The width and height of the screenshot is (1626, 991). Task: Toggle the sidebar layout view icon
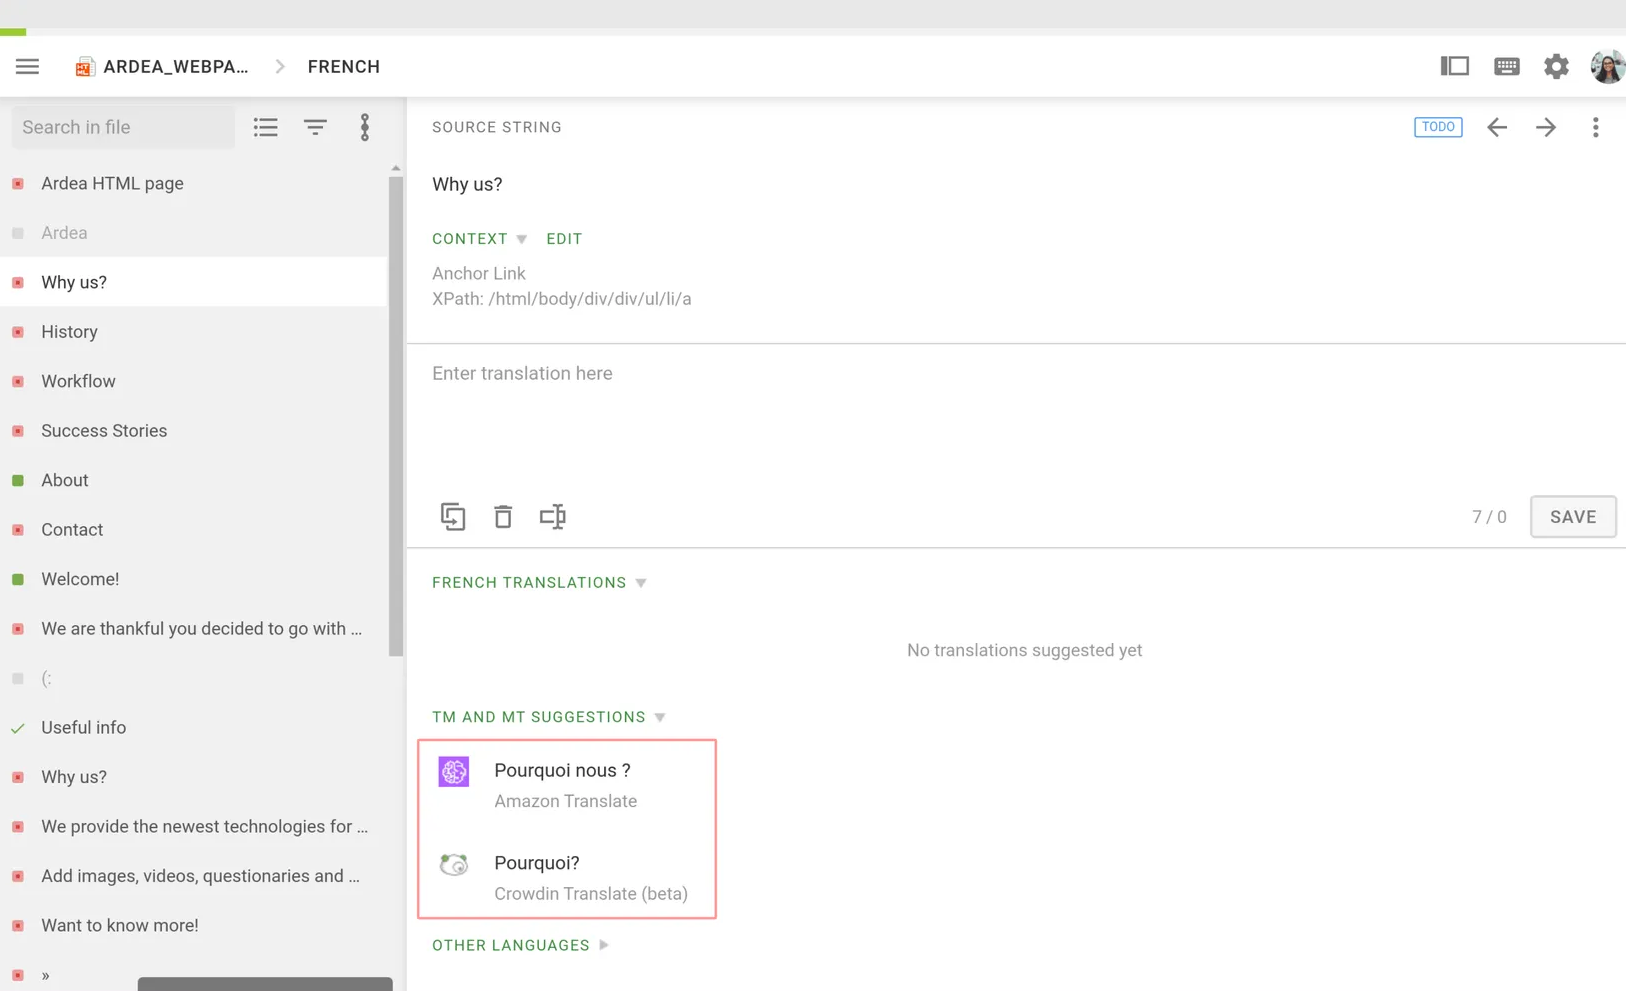point(1454,66)
